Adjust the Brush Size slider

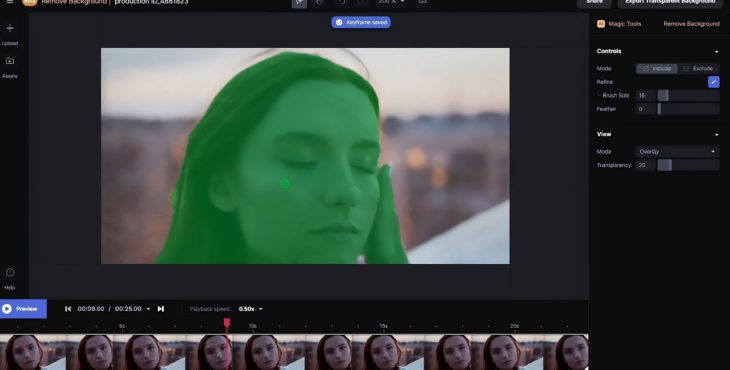(x=688, y=95)
